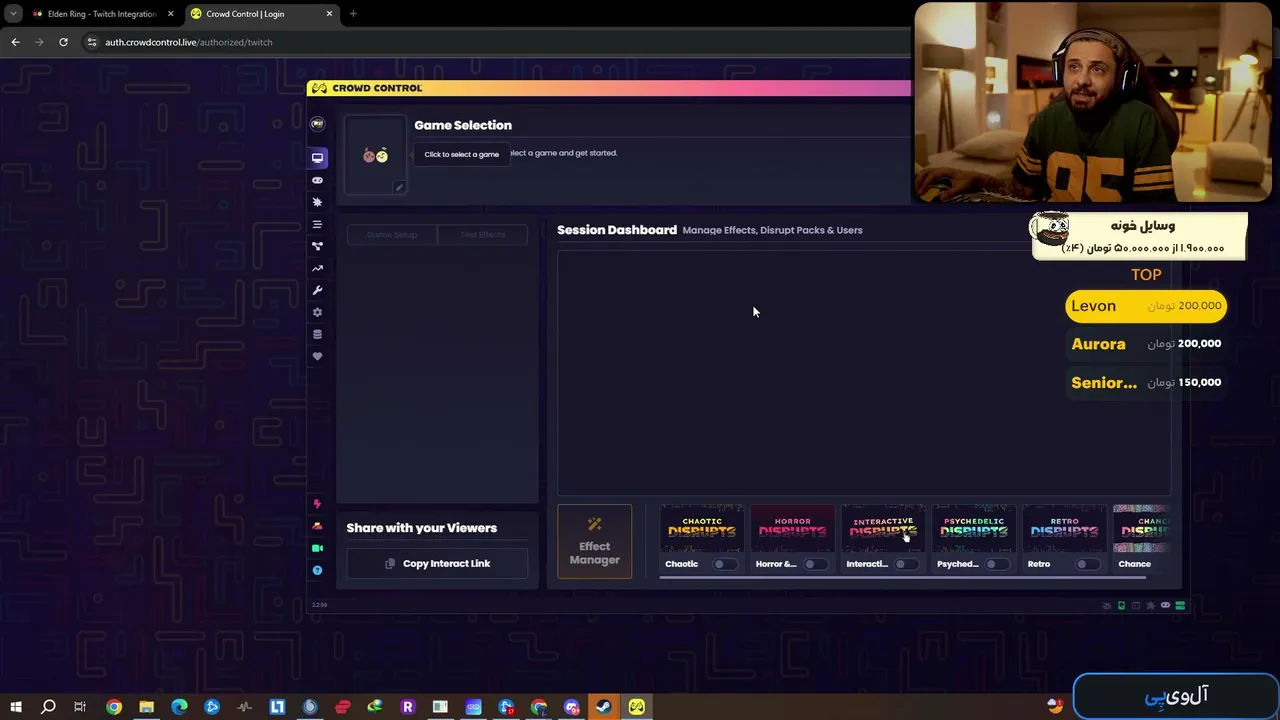Screen dimensions: 1280x720
Task: Open a new browser tab
Action: [353, 14]
